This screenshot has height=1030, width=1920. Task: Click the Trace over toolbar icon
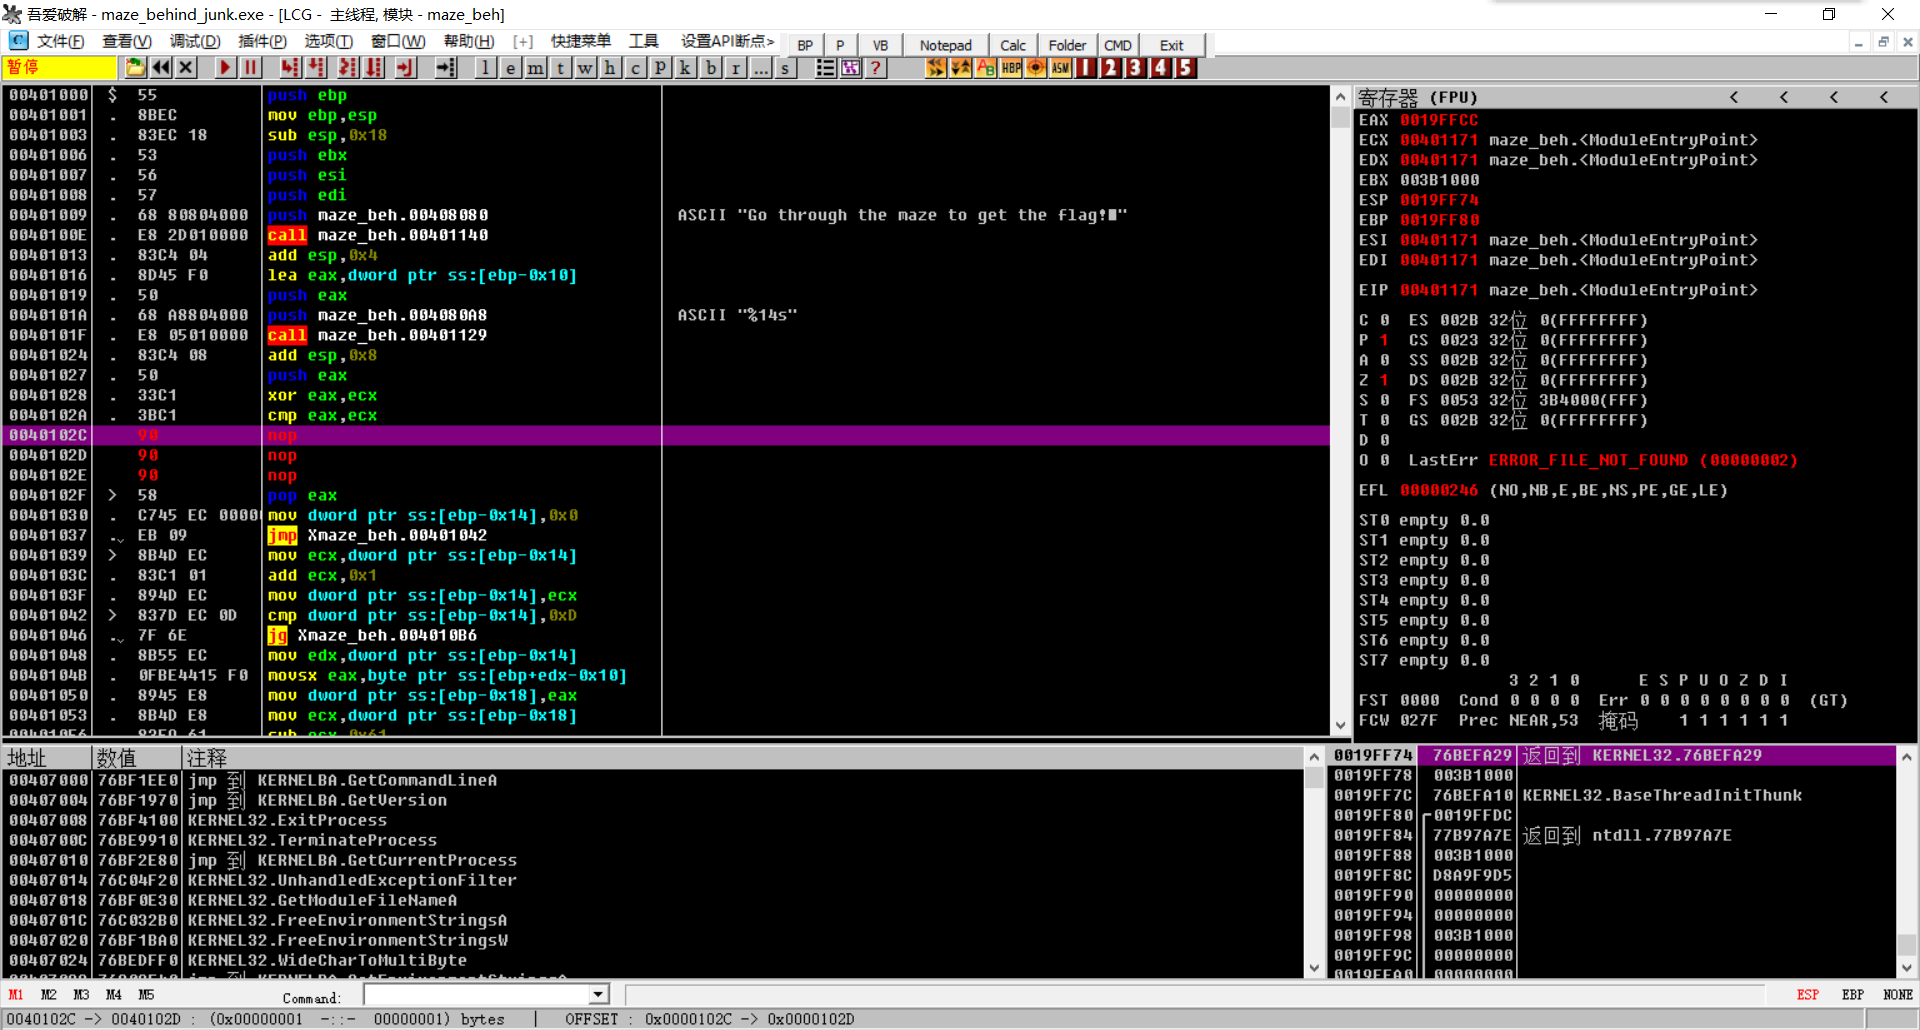click(373, 67)
